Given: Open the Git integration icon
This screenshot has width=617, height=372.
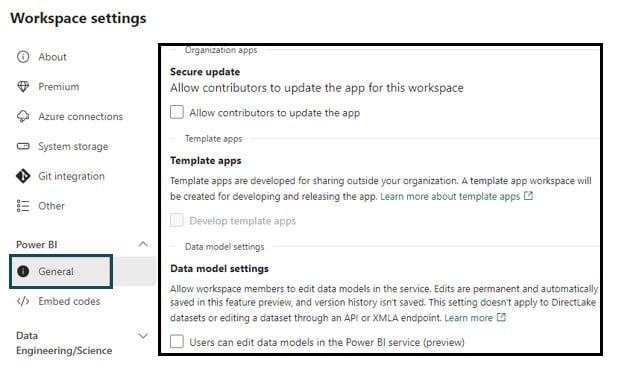Looking at the screenshot, I should pyautogui.click(x=23, y=176).
